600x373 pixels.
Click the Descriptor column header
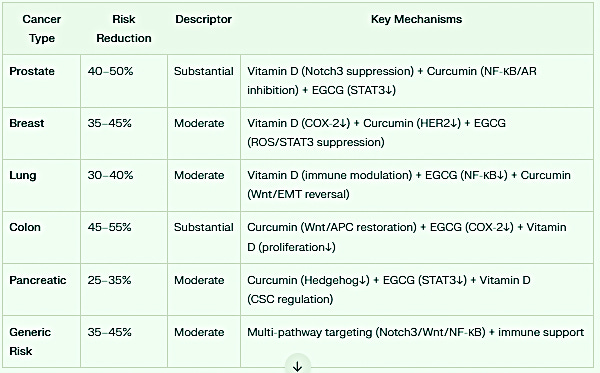204,19
